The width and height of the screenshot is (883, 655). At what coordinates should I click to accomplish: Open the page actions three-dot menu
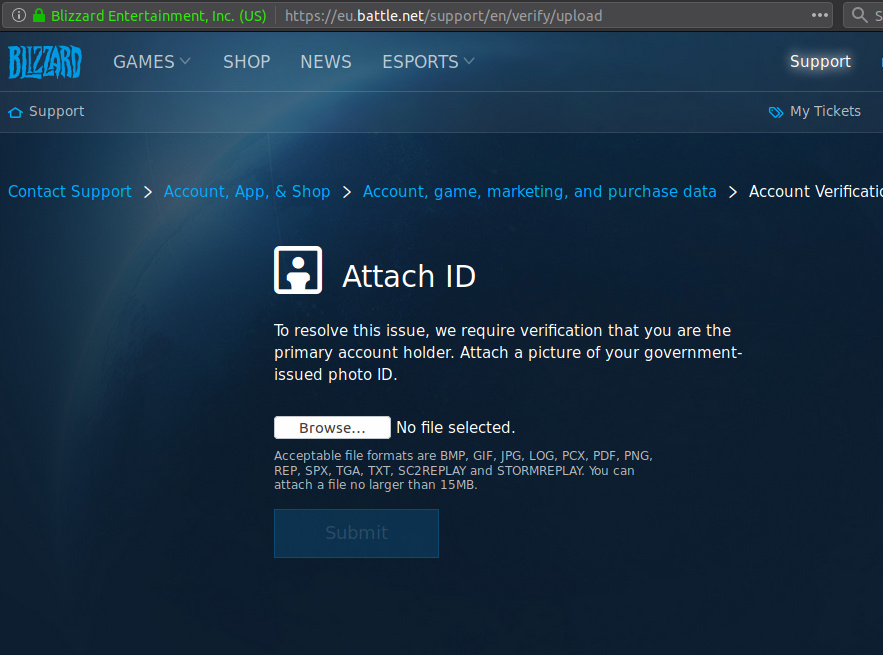[x=819, y=15]
